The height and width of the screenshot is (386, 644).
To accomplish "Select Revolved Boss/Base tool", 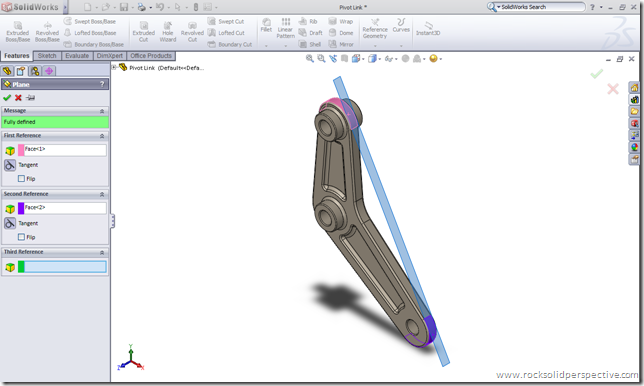I will click(47, 32).
